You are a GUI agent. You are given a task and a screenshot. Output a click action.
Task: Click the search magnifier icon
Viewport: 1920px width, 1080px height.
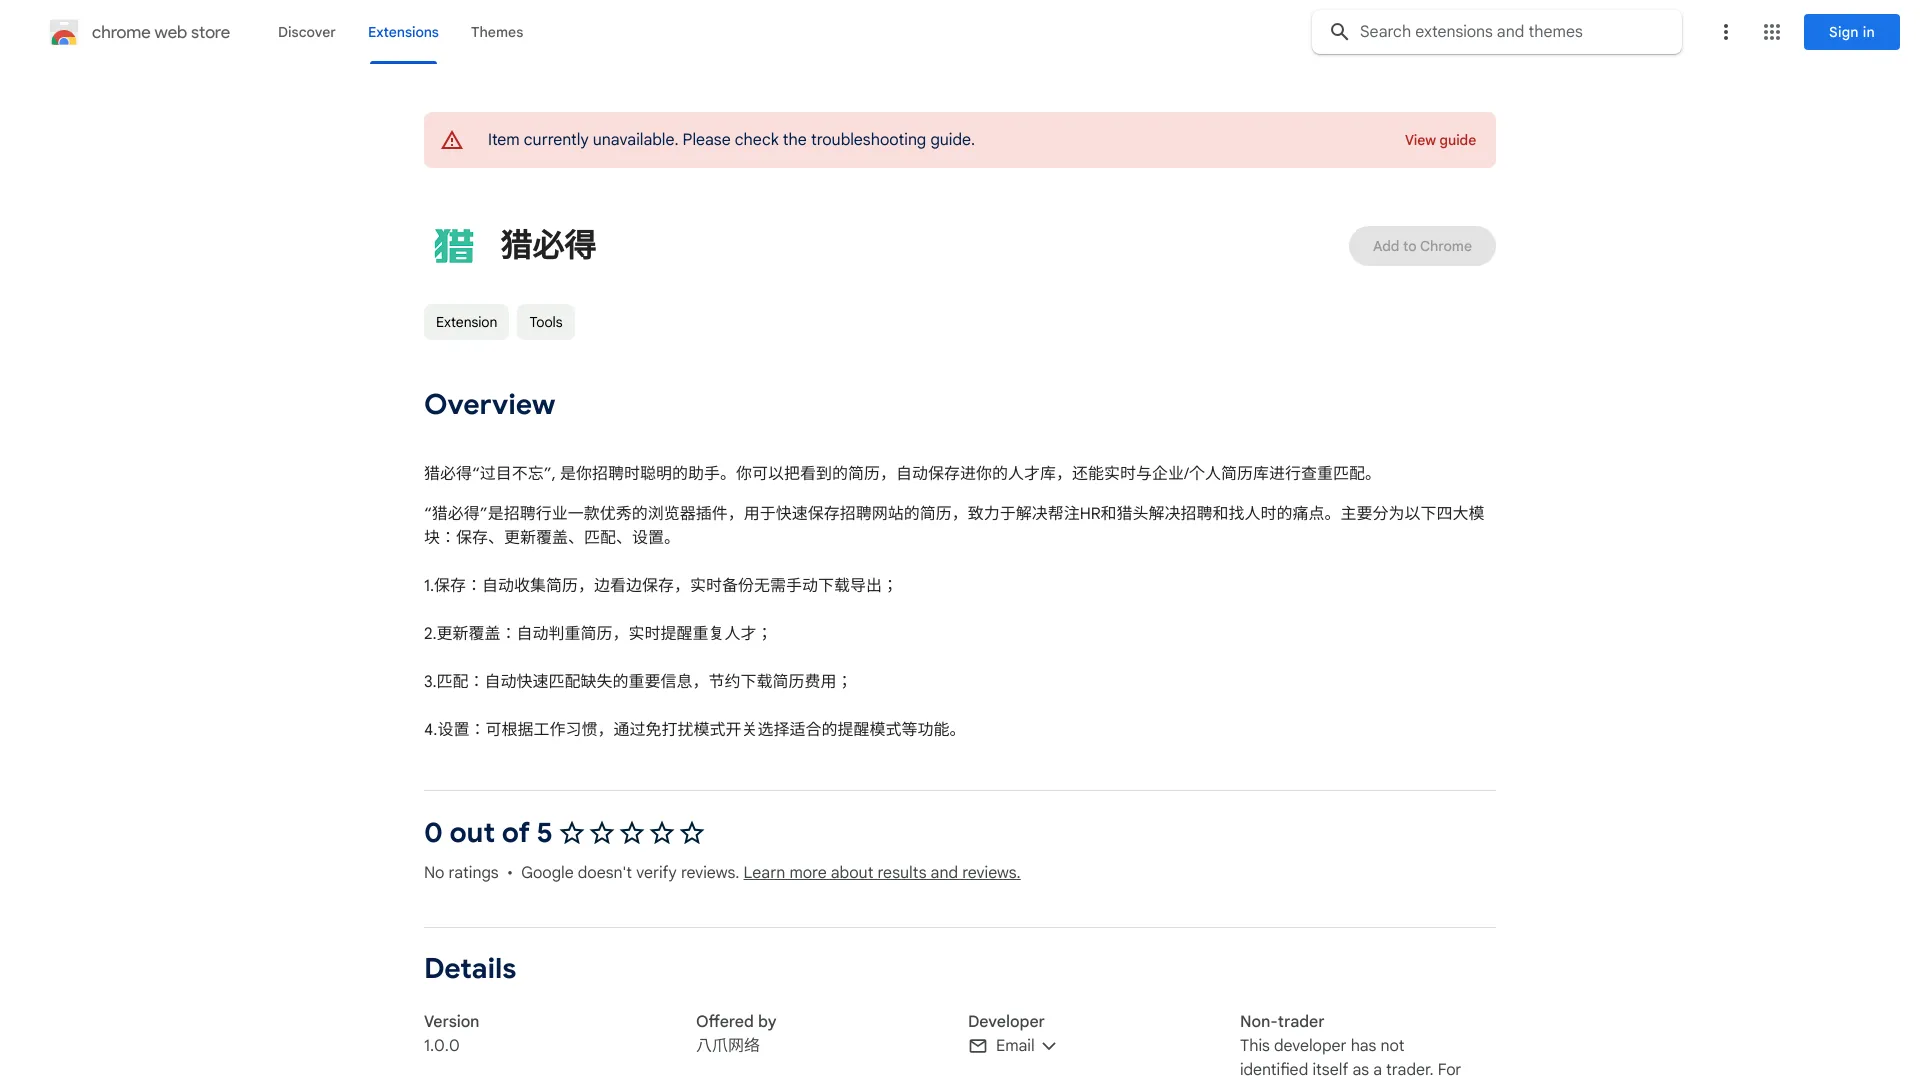point(1339,31)
